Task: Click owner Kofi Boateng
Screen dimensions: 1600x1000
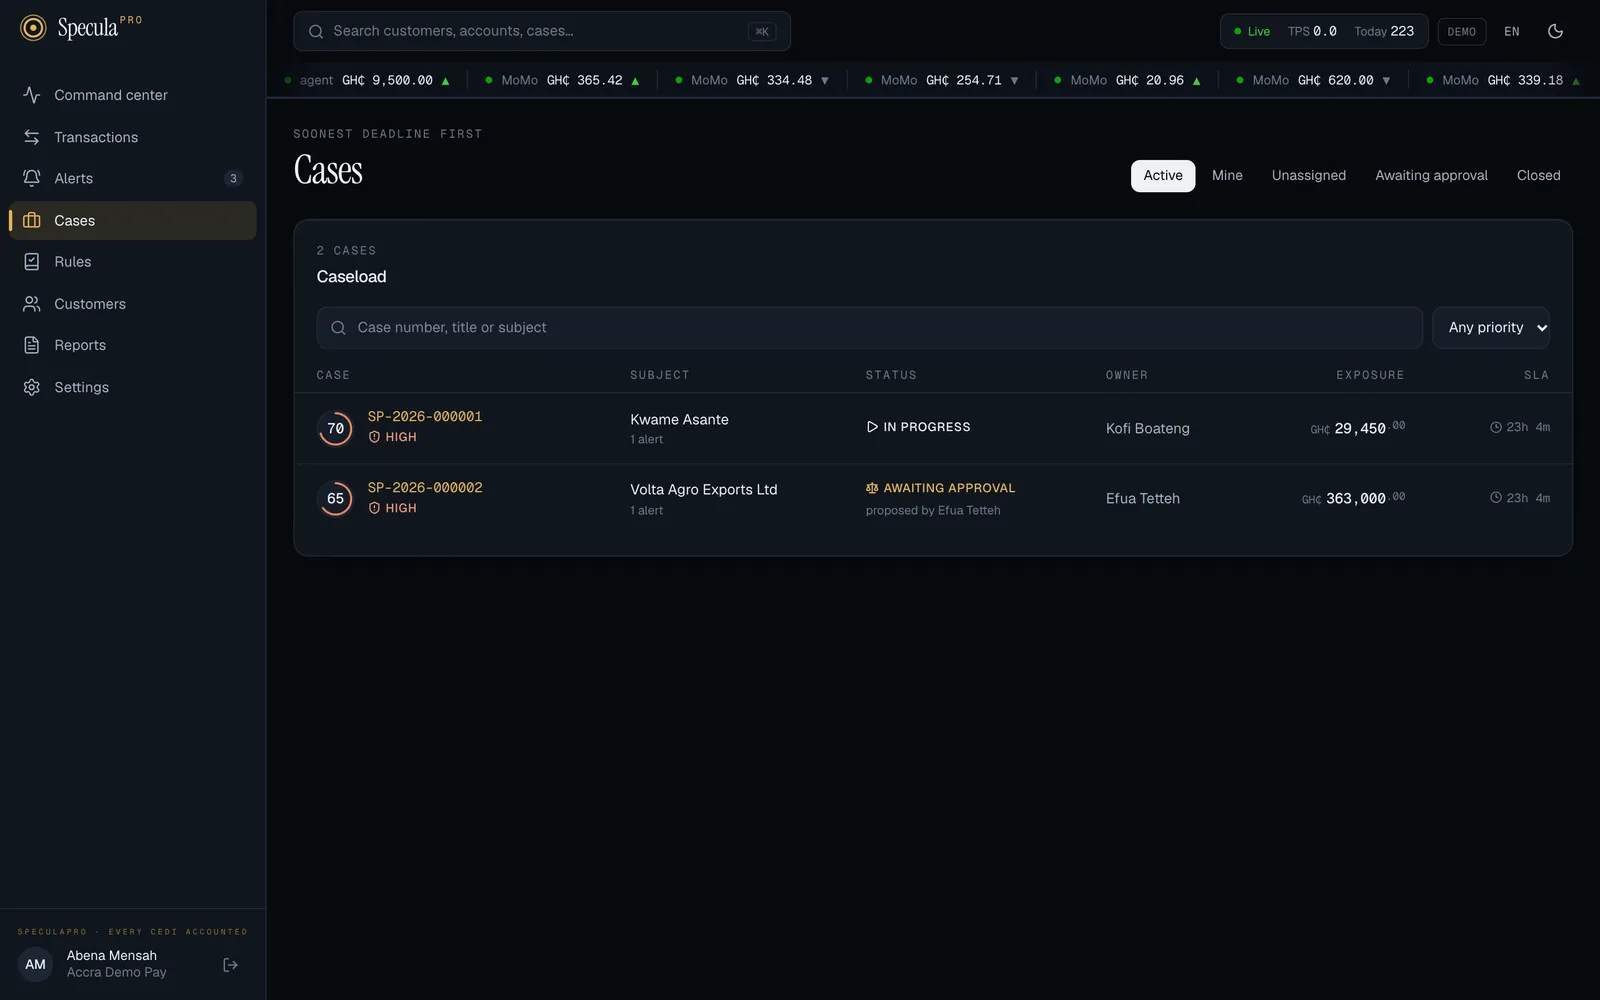Action: (1147, 428)
